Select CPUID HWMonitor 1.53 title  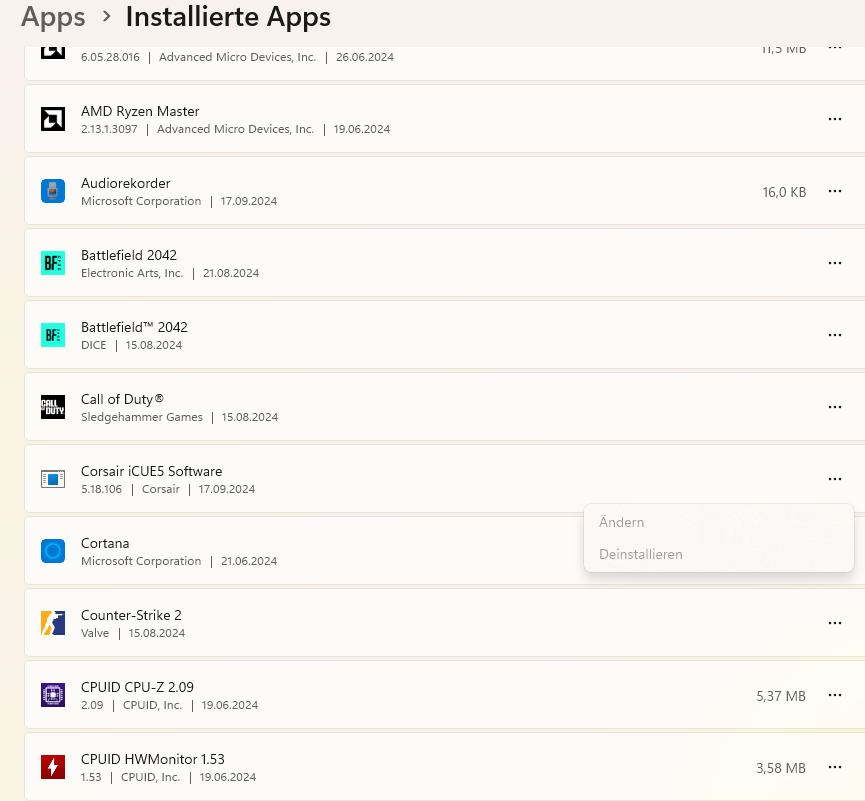click(153, 759)
